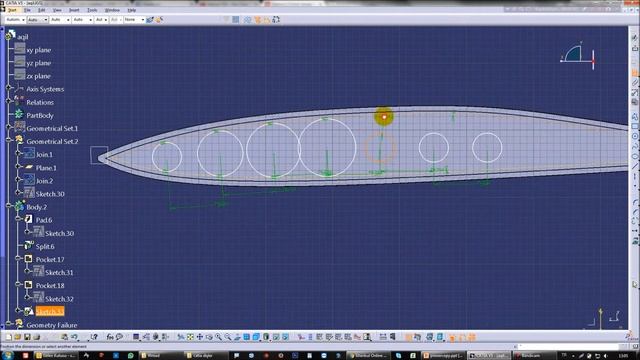Click the Save icon in bottom toolbar

(x=27, y=337)
